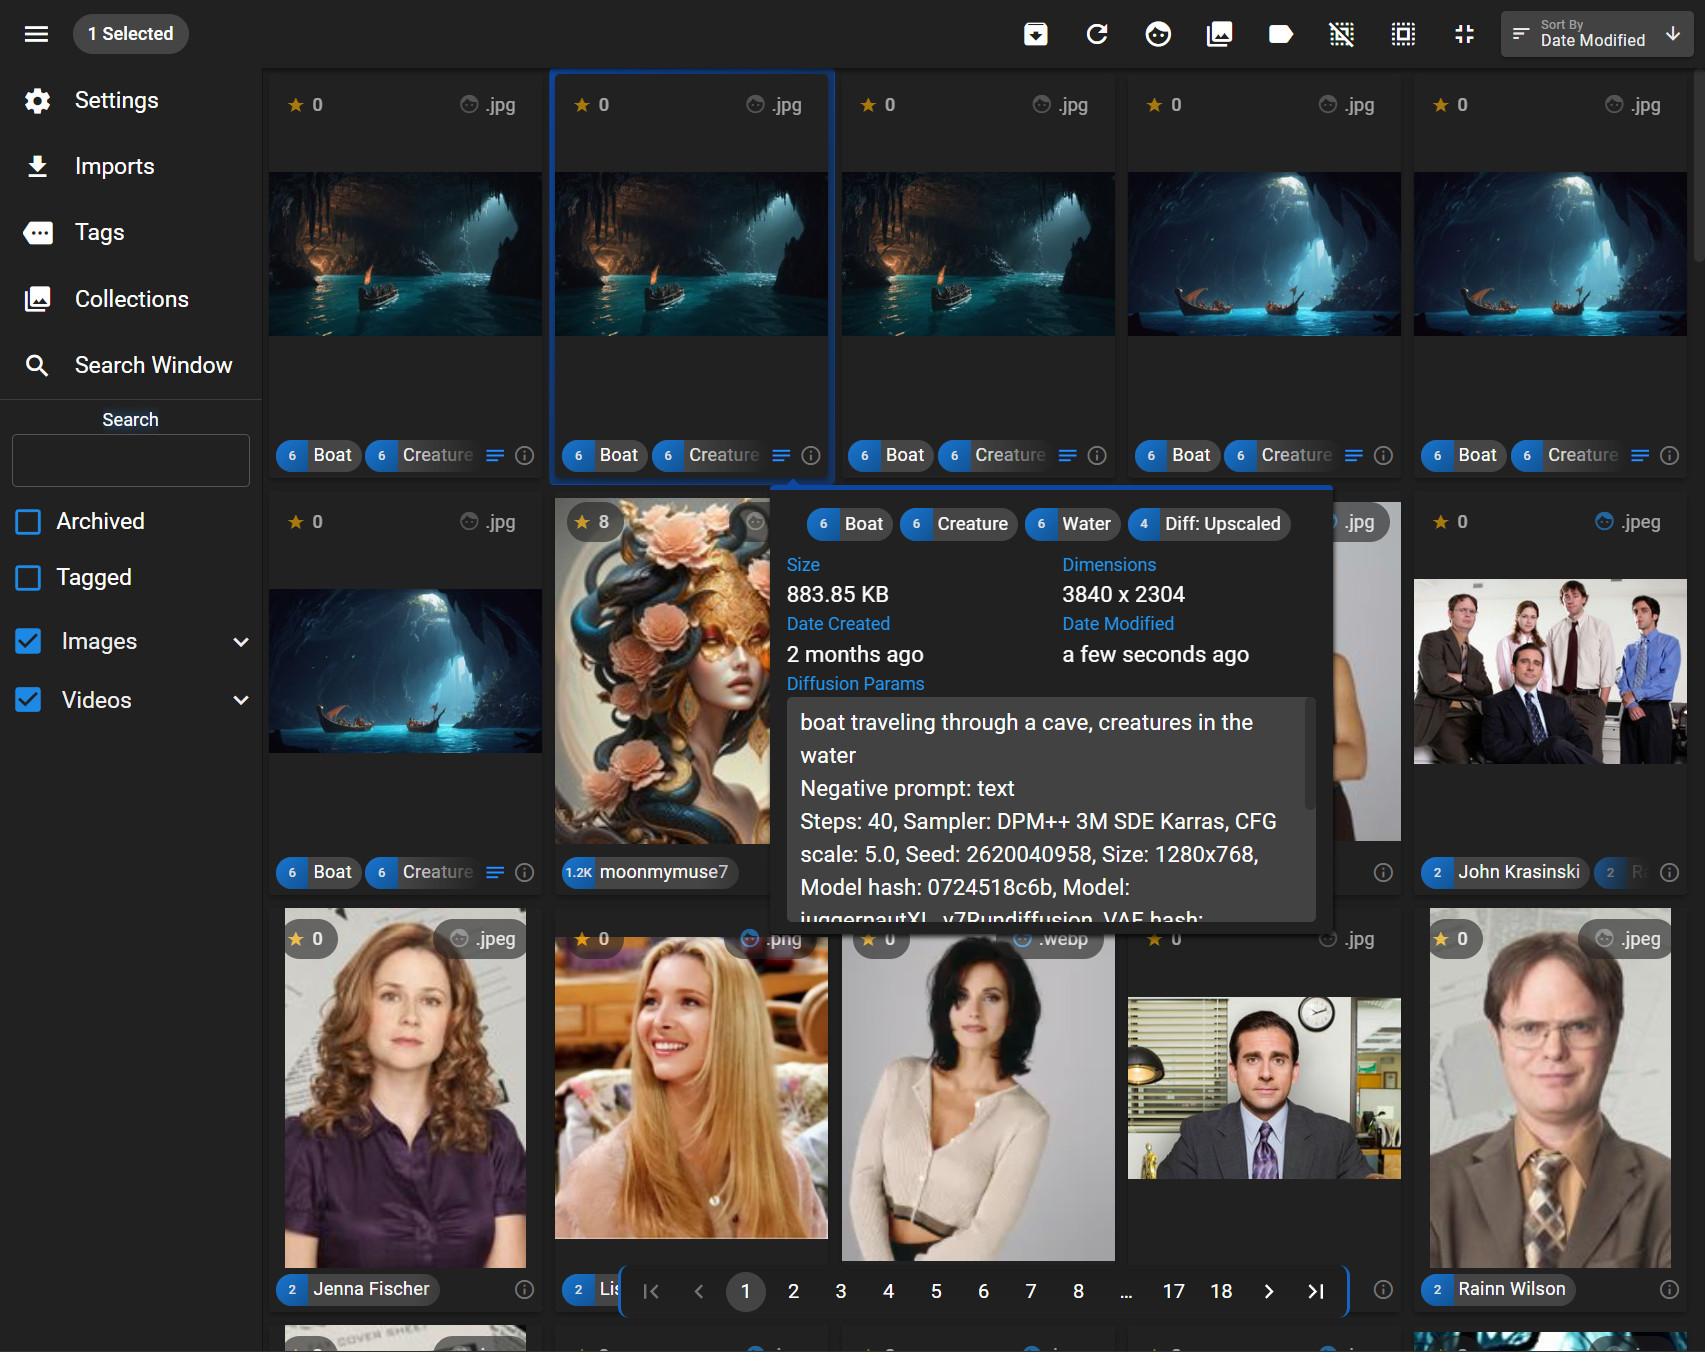1705x1352 pixels.
Task: Check the Tagged filter checkbox
Action: [29, 578]
